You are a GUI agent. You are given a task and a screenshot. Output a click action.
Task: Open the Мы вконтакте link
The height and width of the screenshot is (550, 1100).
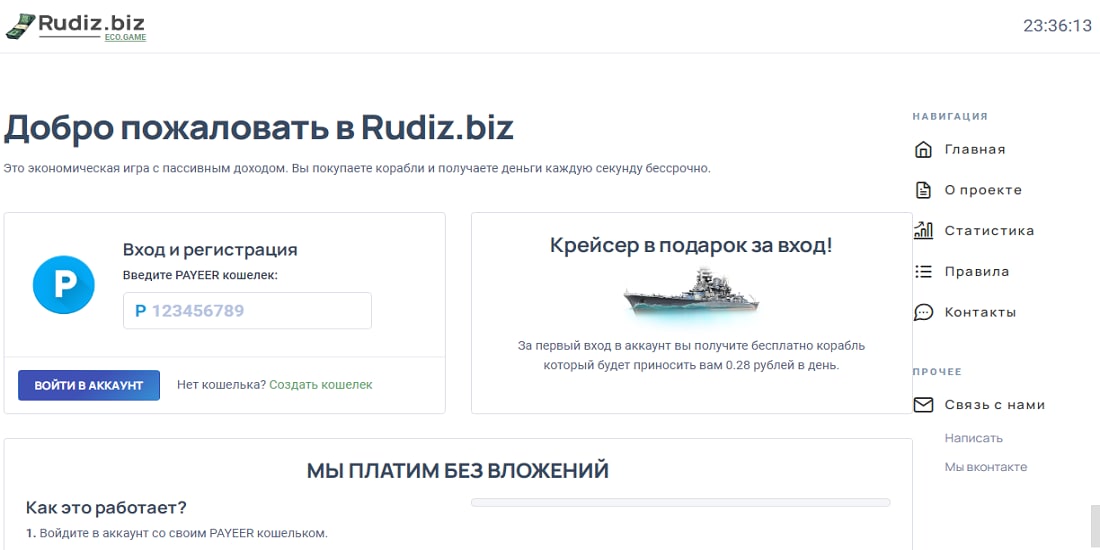[x=985, y=467]
